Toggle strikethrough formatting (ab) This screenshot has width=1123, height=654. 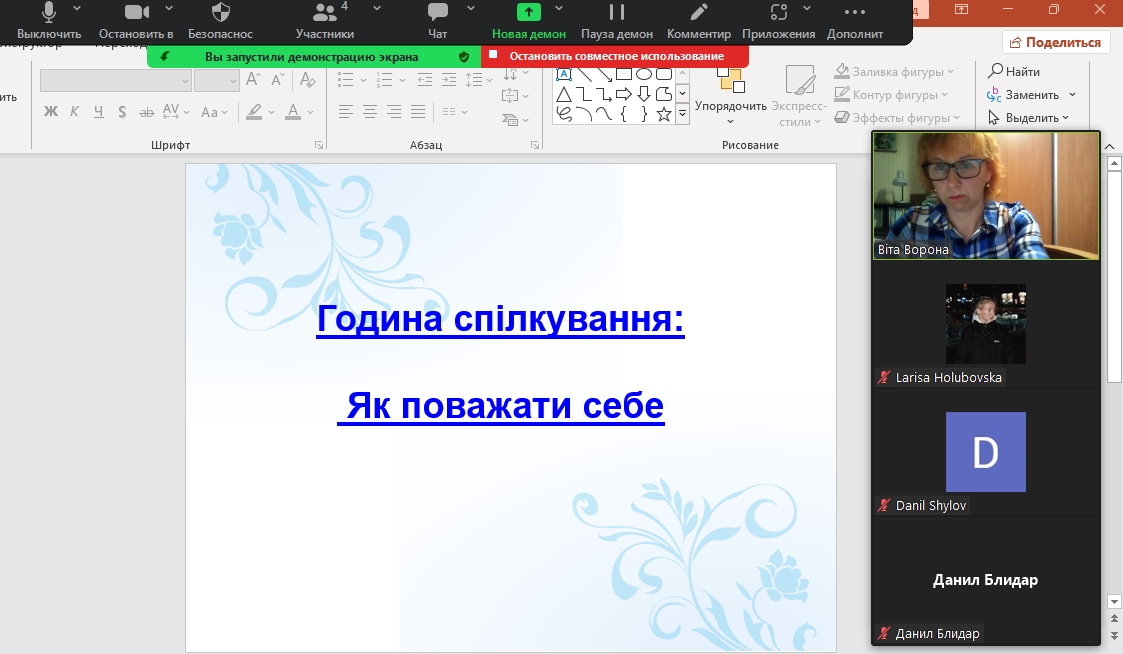click(x=146, y=112)
